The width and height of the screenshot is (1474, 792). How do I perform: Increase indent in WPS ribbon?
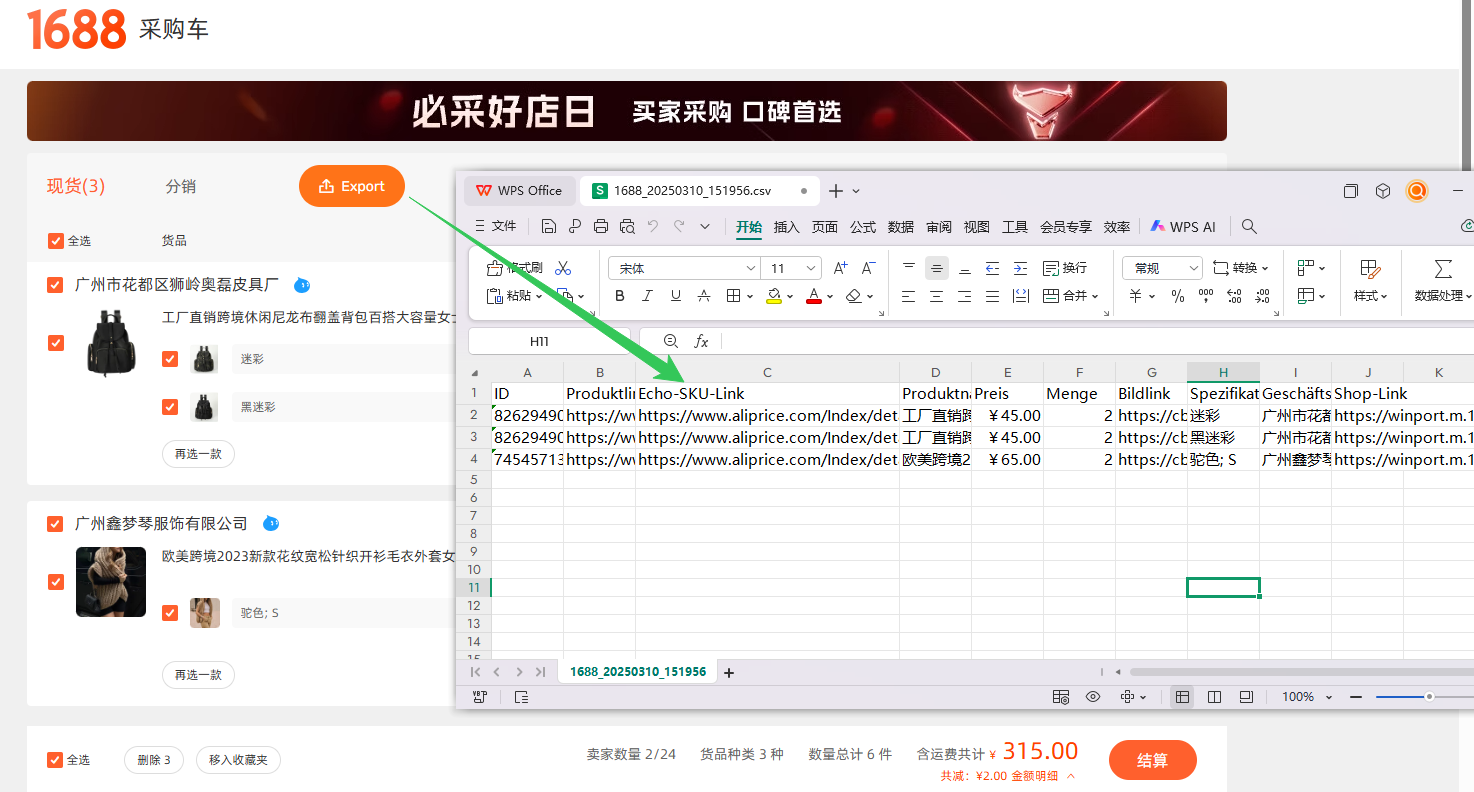pyautogui.click(x=1020, y=268)
